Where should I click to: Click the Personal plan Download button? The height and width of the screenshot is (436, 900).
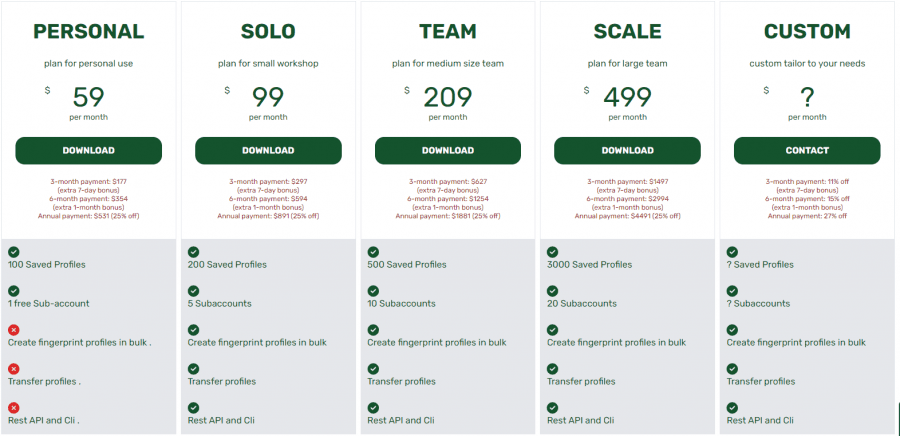click(88, 151)
